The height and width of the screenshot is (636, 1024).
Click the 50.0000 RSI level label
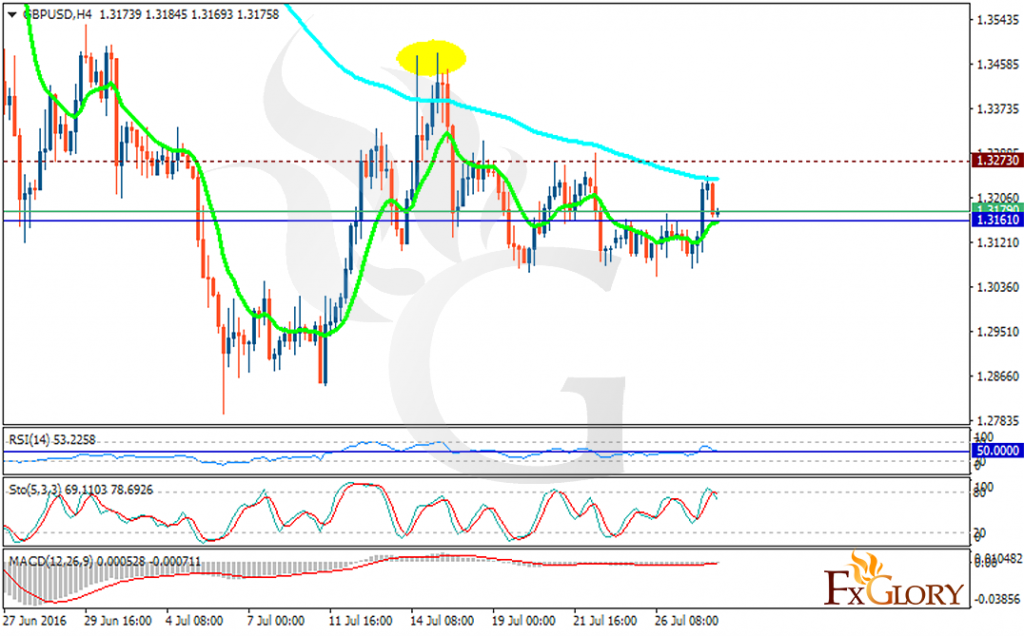point(997,451)
